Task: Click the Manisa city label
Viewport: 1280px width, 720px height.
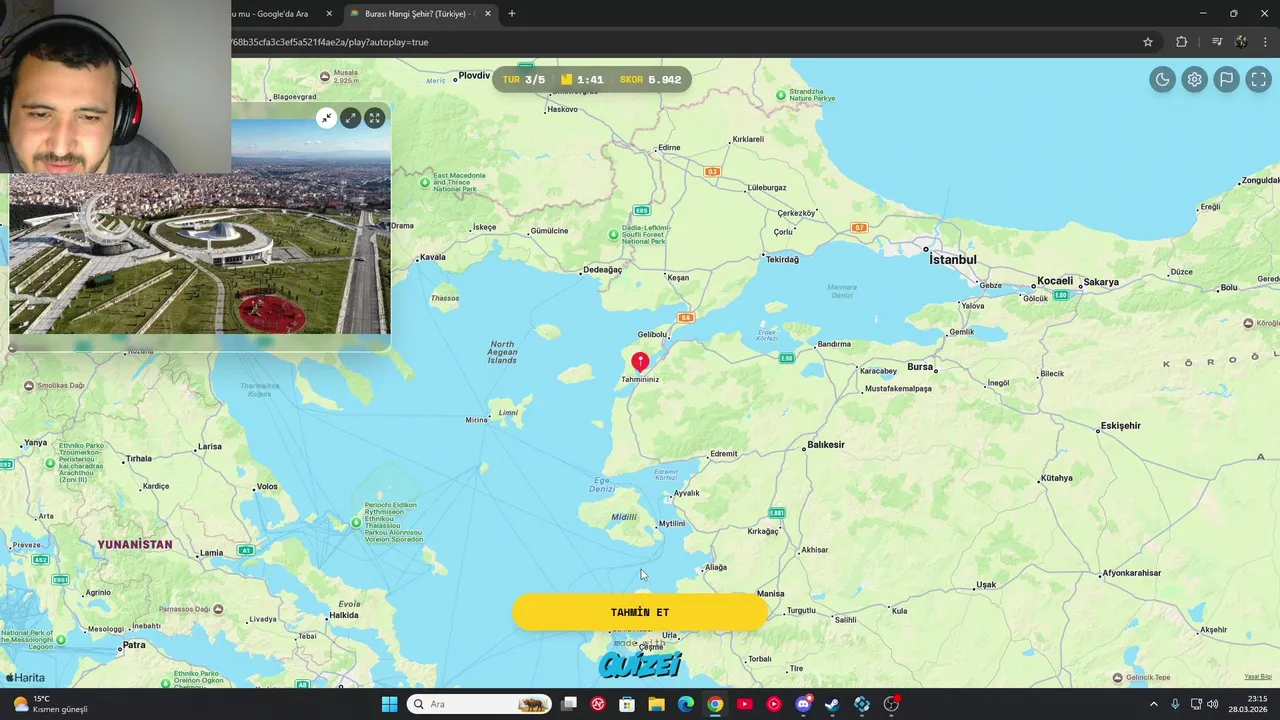Action: click(770, 594)
